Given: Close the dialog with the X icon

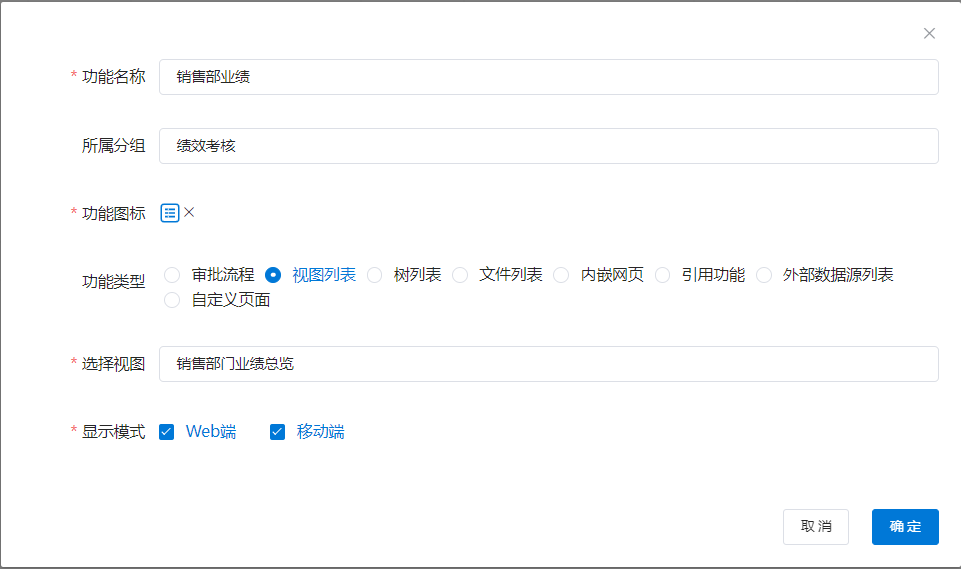Looking at the screenshot, I should coord(929,33).
